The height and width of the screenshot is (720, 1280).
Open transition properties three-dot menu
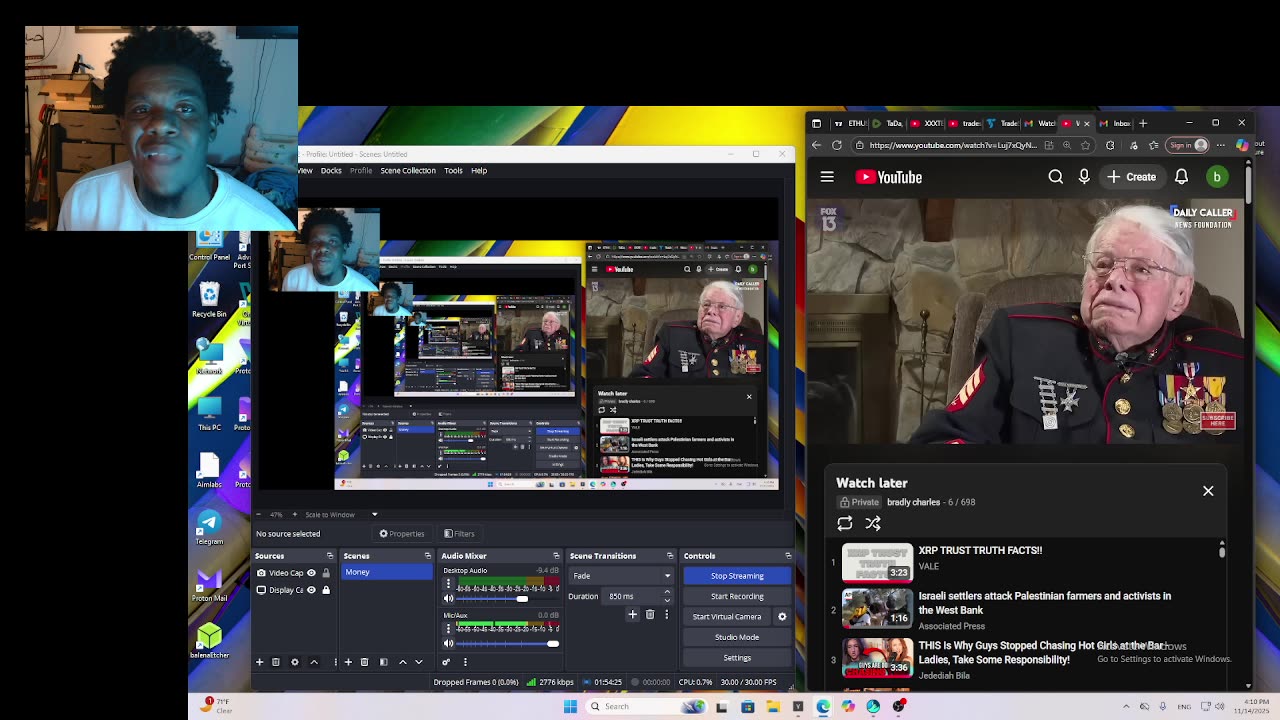coord(666,615)
